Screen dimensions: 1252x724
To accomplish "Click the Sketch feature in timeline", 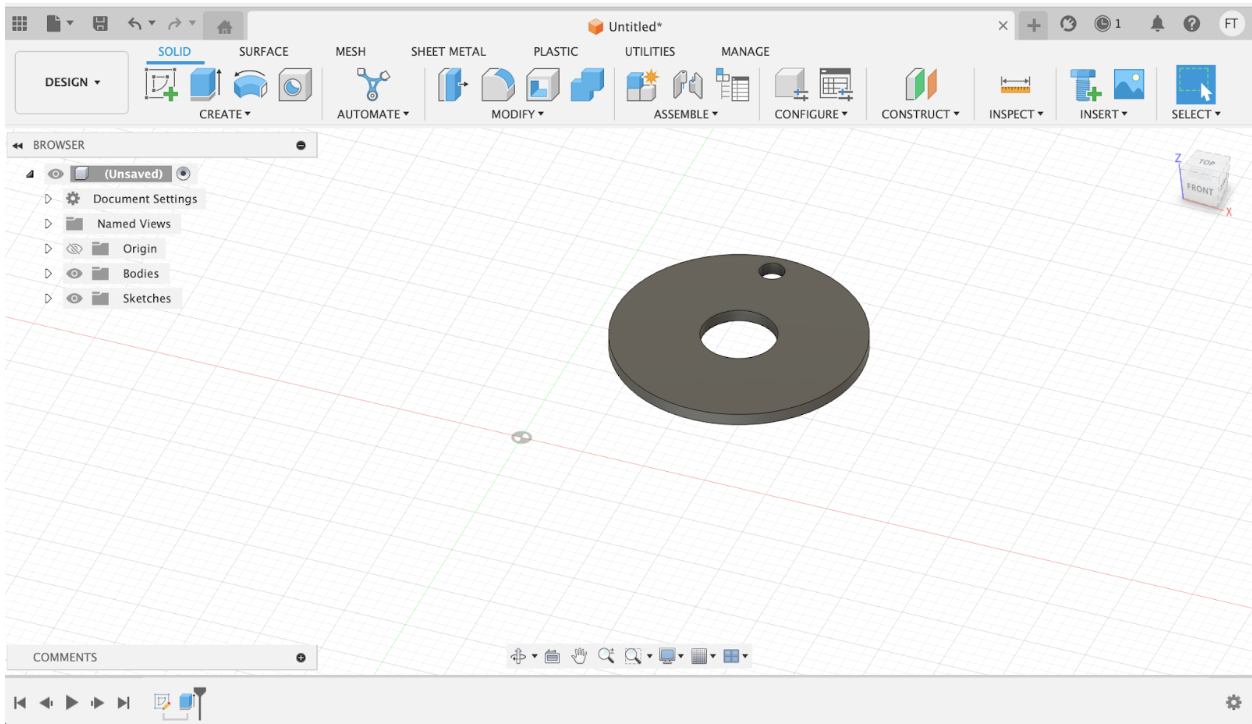I will pos(162,702).
